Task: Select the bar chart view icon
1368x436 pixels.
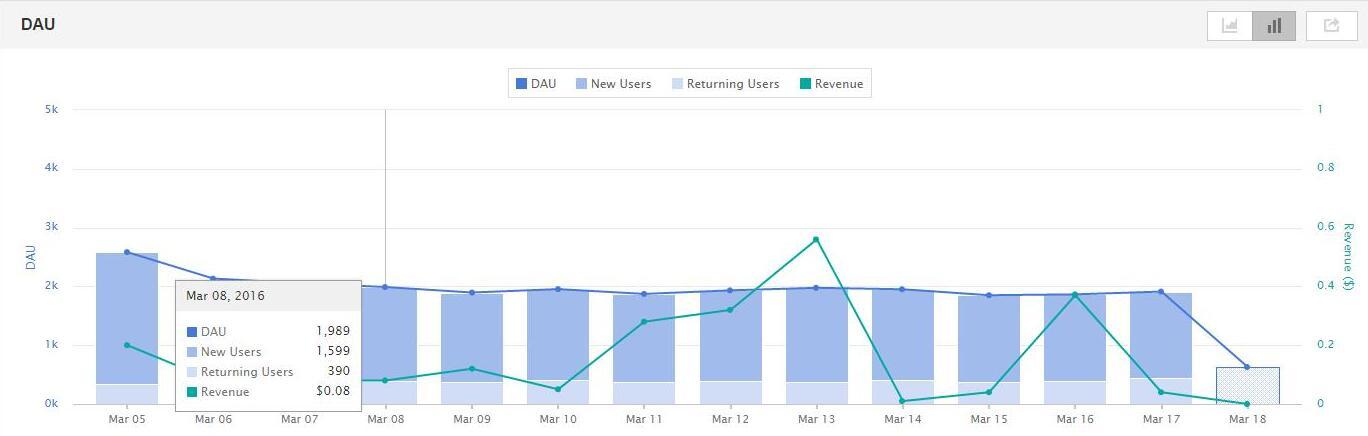Action: [1274, 26]
